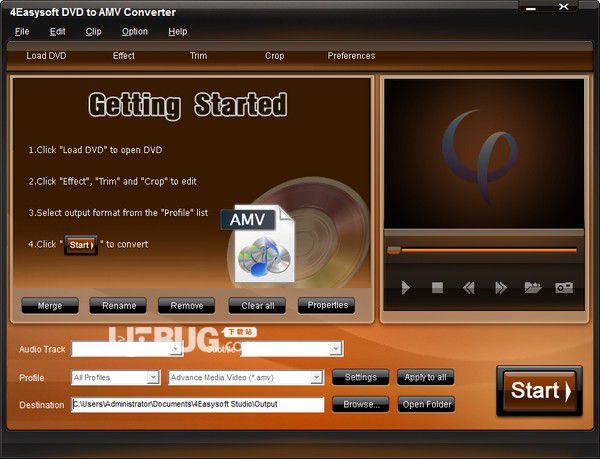Open the File menu
Viewport: 600px width, 459px height.
click(x=22, y=32)
